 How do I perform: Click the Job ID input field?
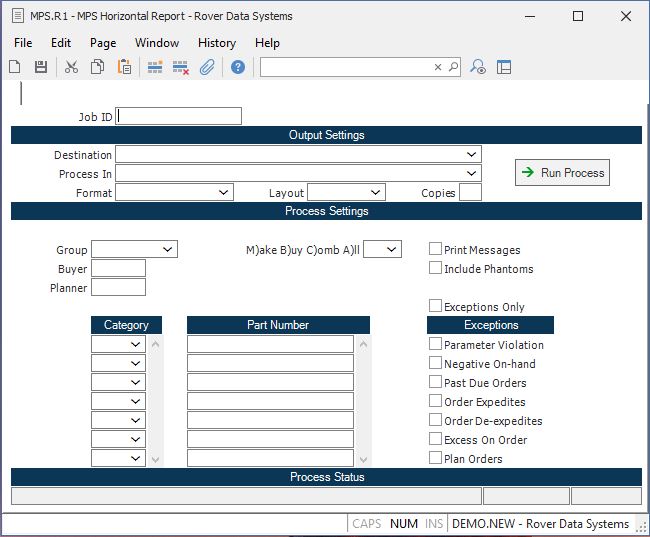click(x=179, y=116)
